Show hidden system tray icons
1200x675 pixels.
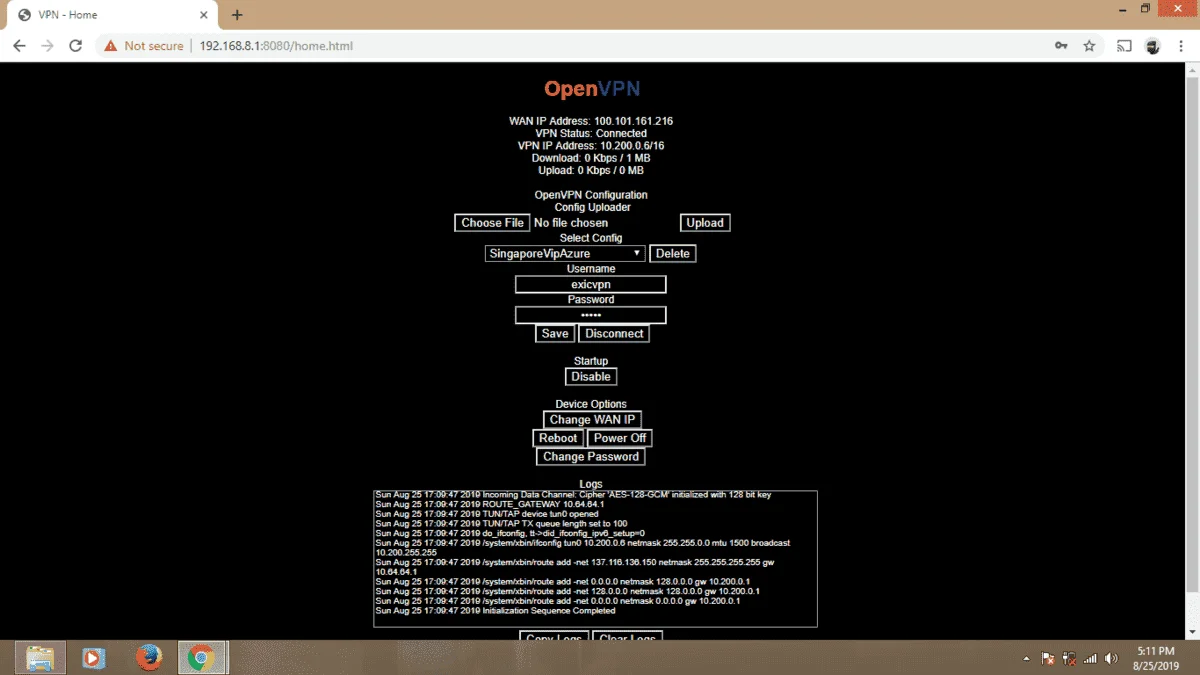click(x=1027, y=659)
